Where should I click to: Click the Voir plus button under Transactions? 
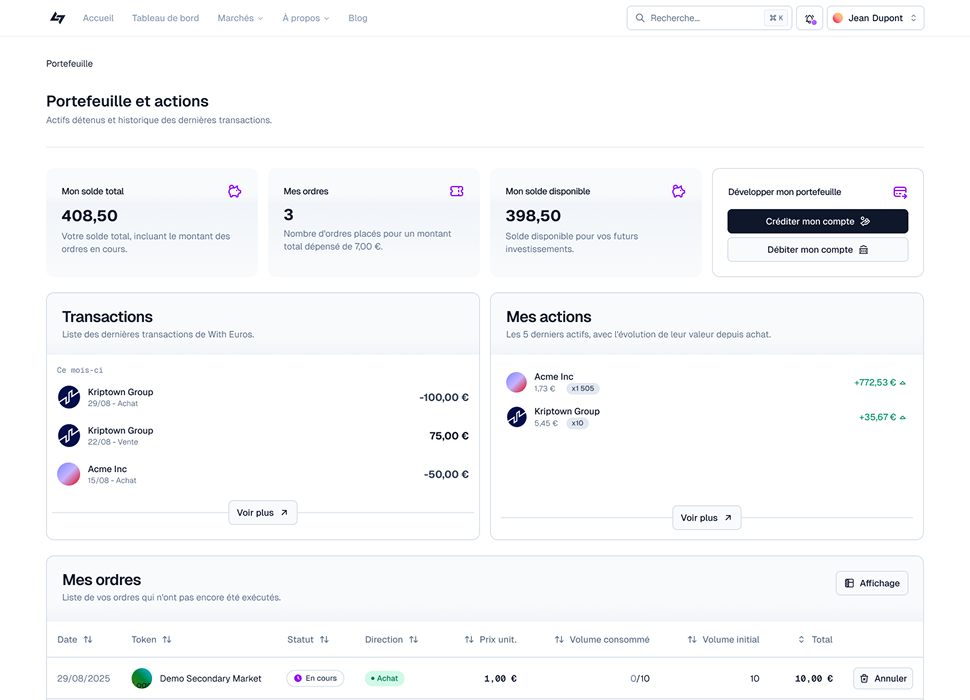click(x=263, y=513)
